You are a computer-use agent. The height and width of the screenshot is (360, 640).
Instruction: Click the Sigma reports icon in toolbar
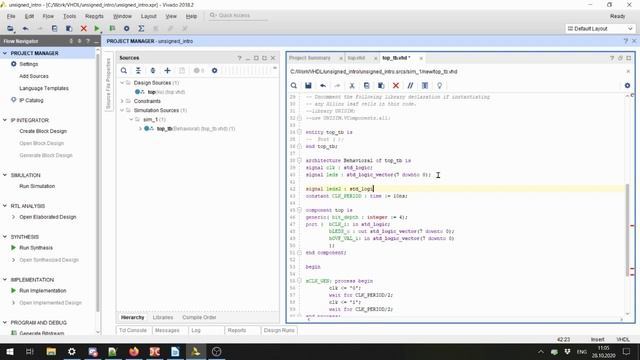tap(141, 29)
